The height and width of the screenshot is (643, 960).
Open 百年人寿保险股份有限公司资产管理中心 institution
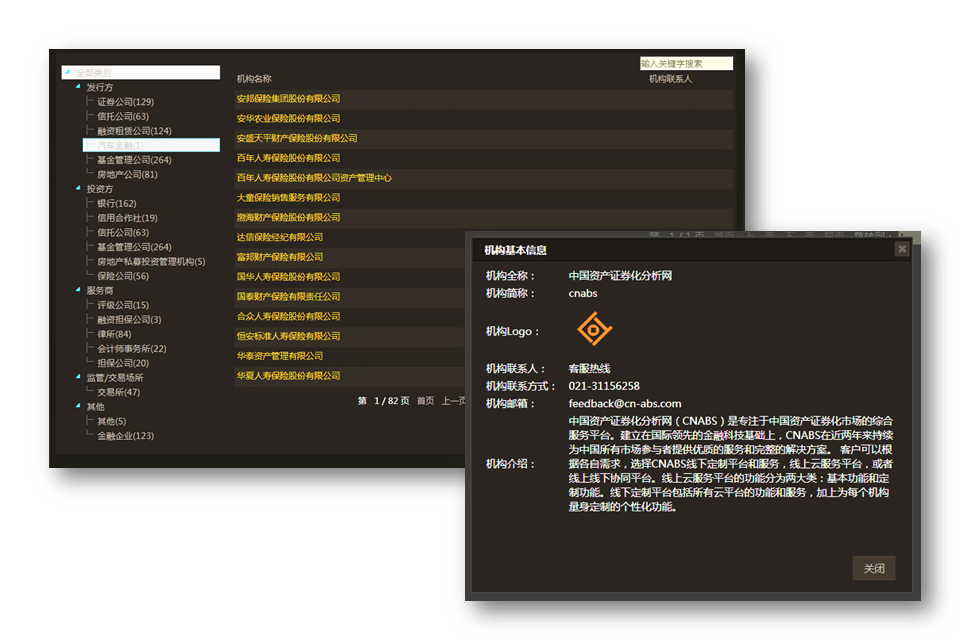[314, 178]
